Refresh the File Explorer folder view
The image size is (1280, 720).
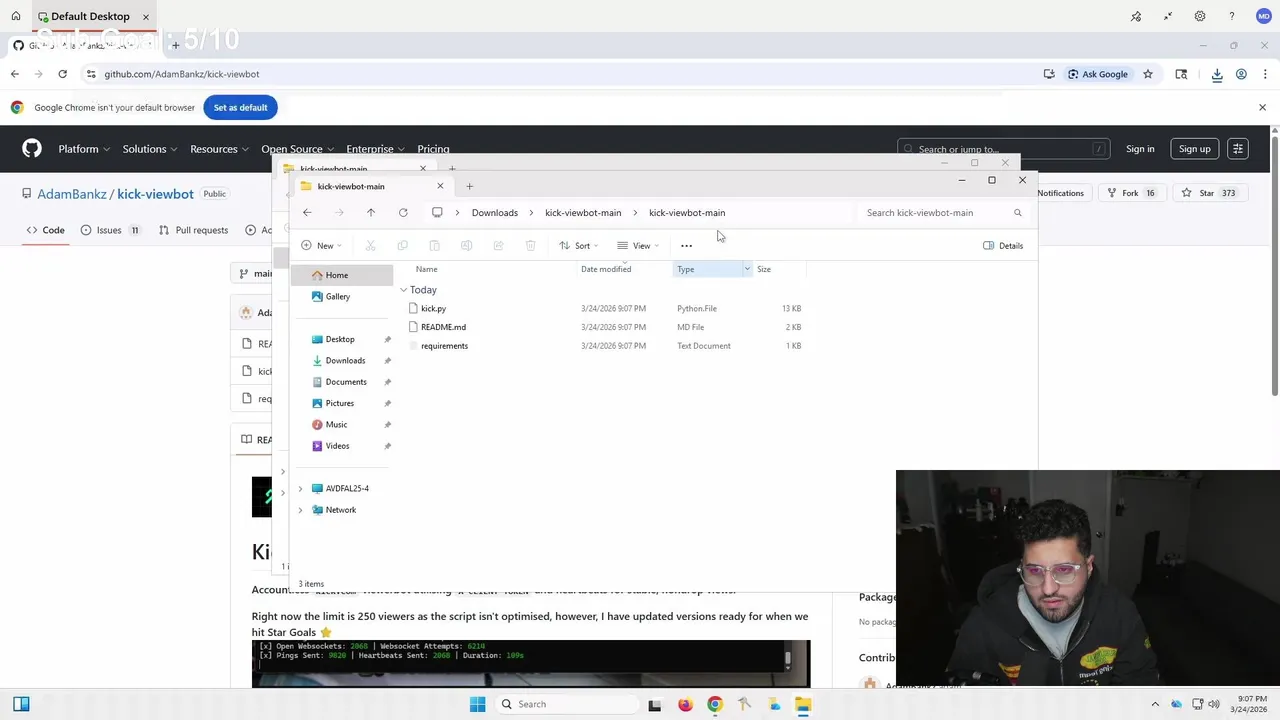403,213
